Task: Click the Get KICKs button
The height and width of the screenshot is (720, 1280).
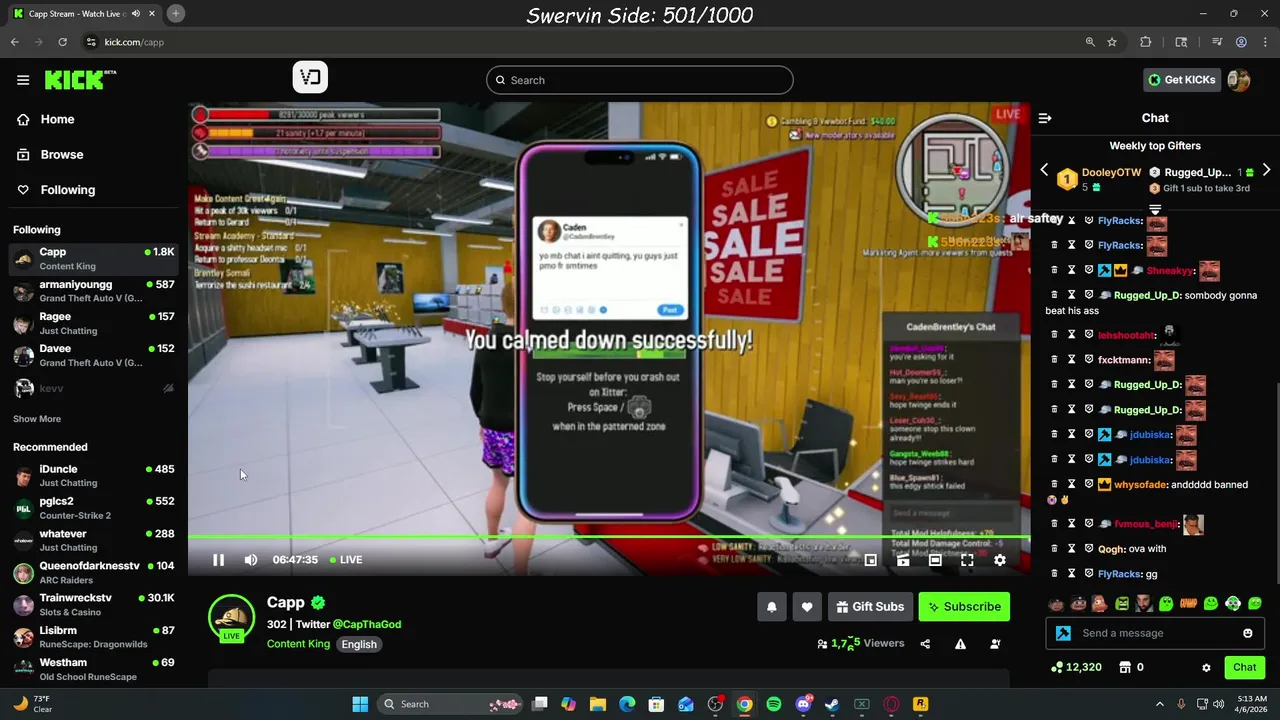Action: point(1182,80)
